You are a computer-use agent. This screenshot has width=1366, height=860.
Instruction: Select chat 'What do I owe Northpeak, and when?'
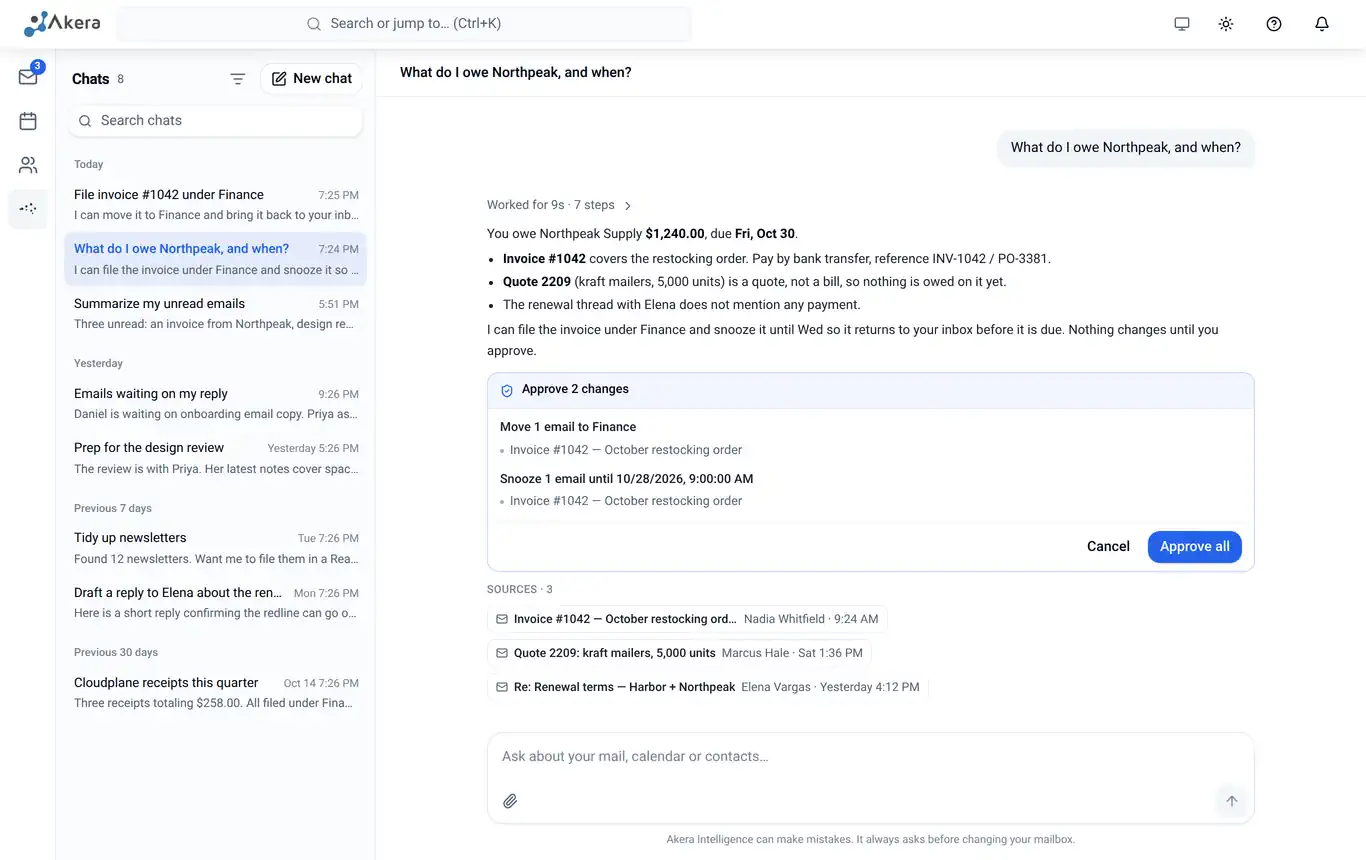click(x=216, y=259)
